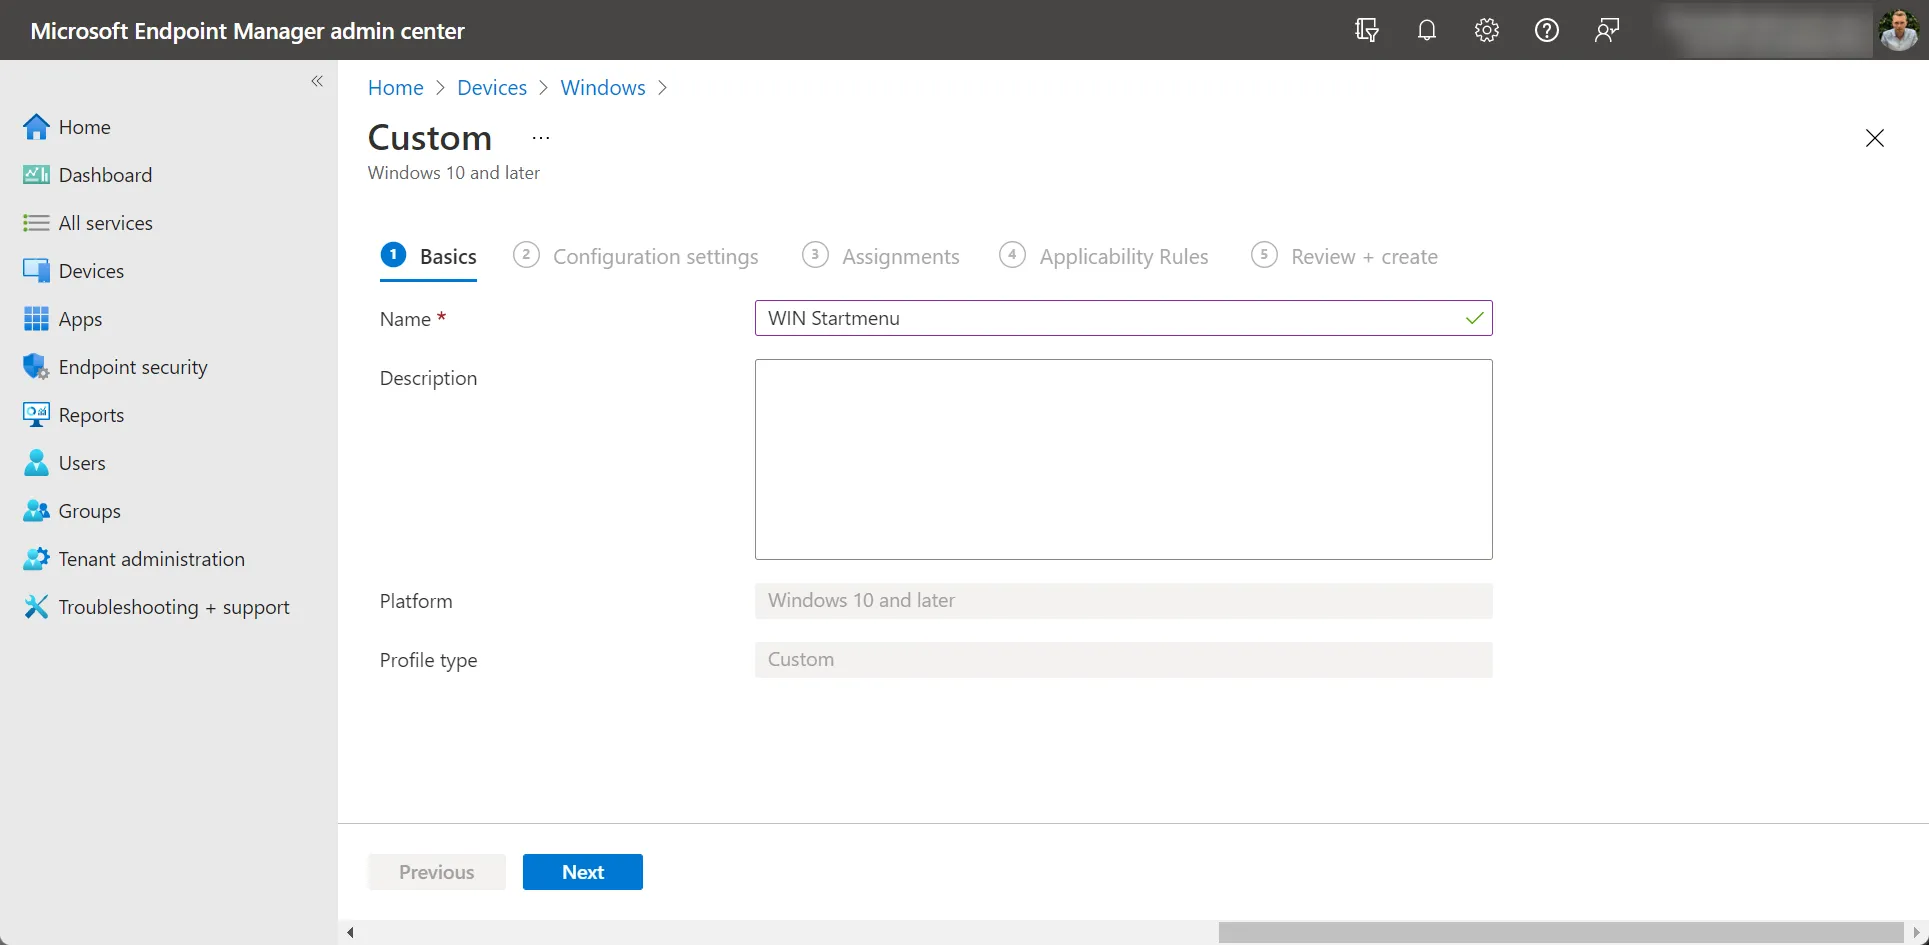Open the Reports menu label
Screen dimensions: 1929x945
click(x=92, y=415)
